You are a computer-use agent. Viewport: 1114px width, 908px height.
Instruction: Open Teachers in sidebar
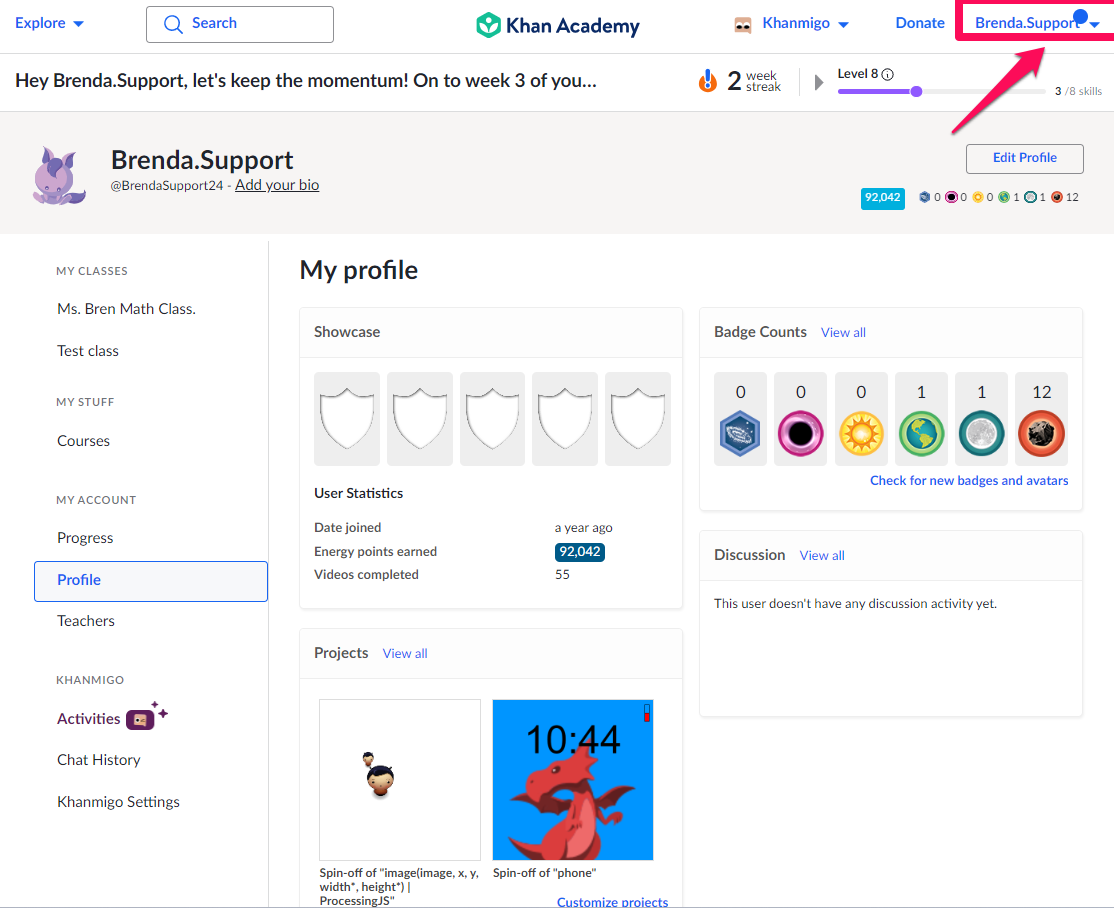coord(86,621)
